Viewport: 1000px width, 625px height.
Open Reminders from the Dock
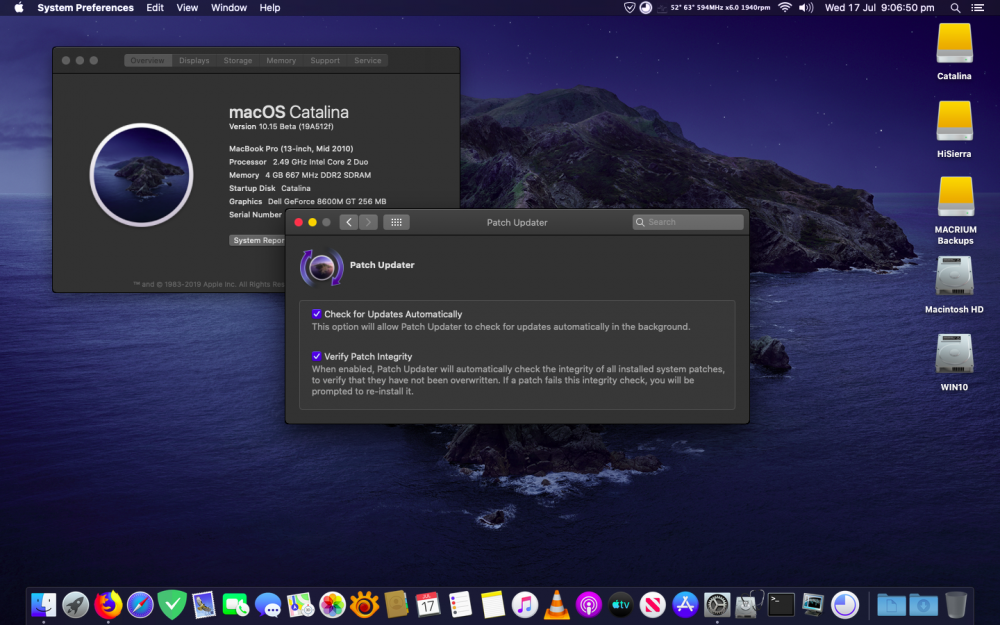coord(460,605)
